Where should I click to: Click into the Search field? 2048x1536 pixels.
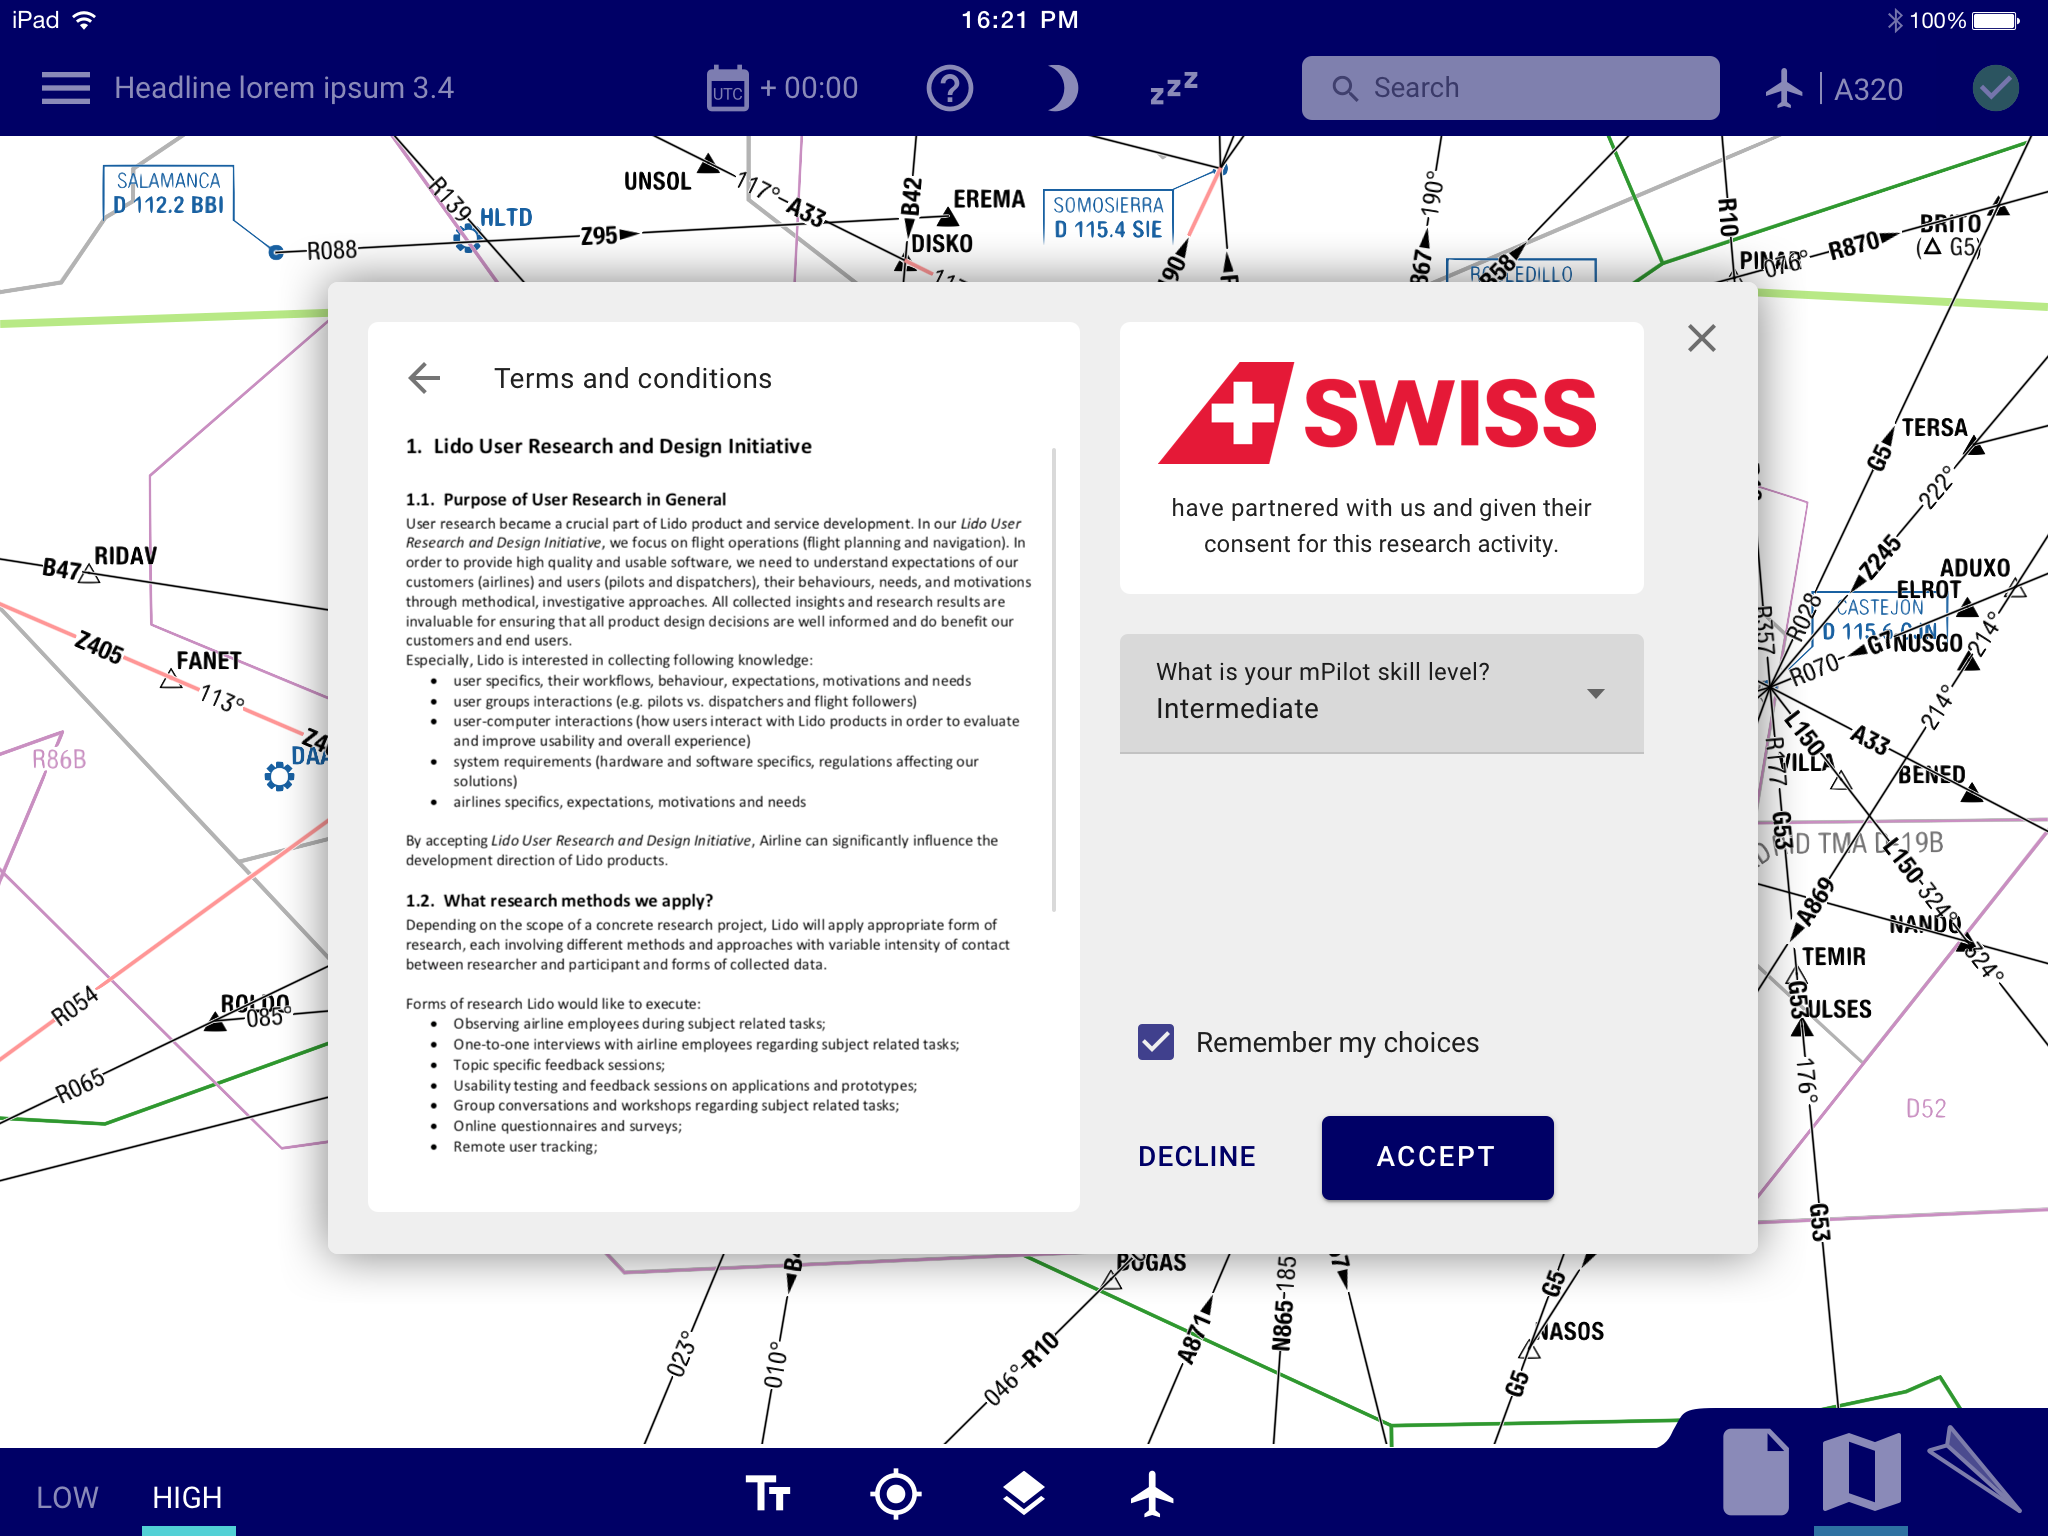pos(1510,89)
